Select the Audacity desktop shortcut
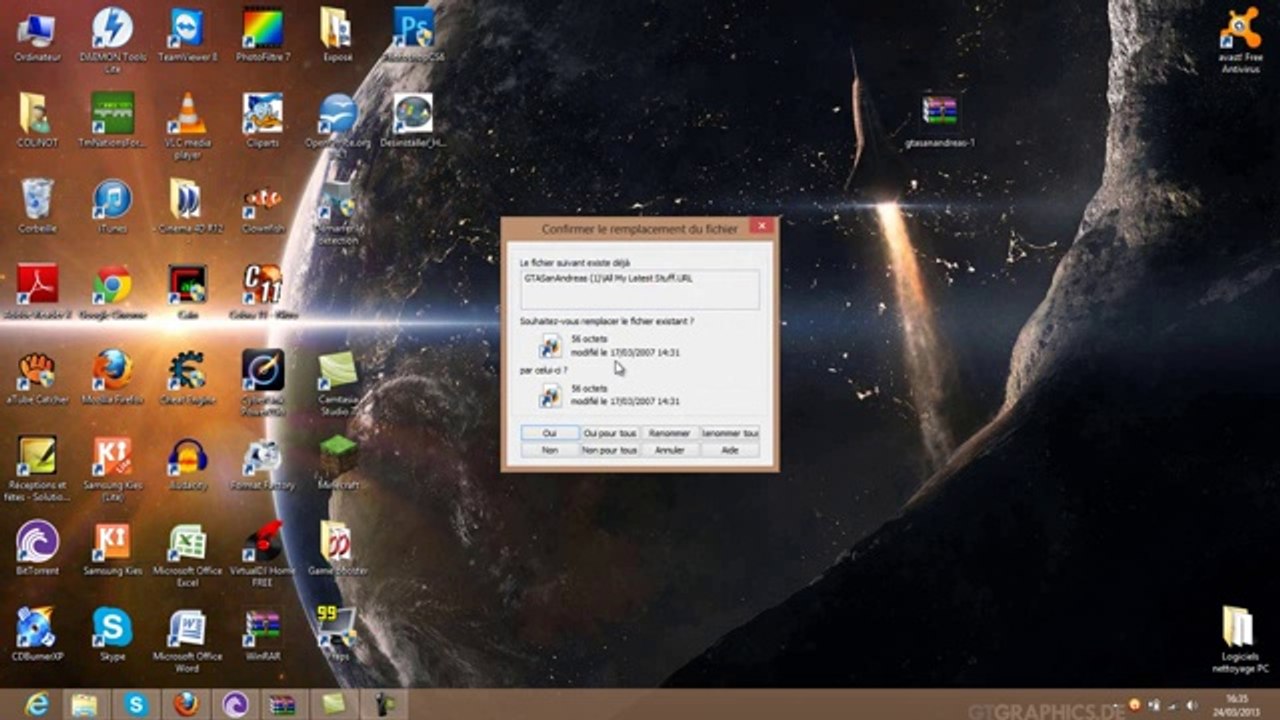1280x720 pixels. coord(187,463)
